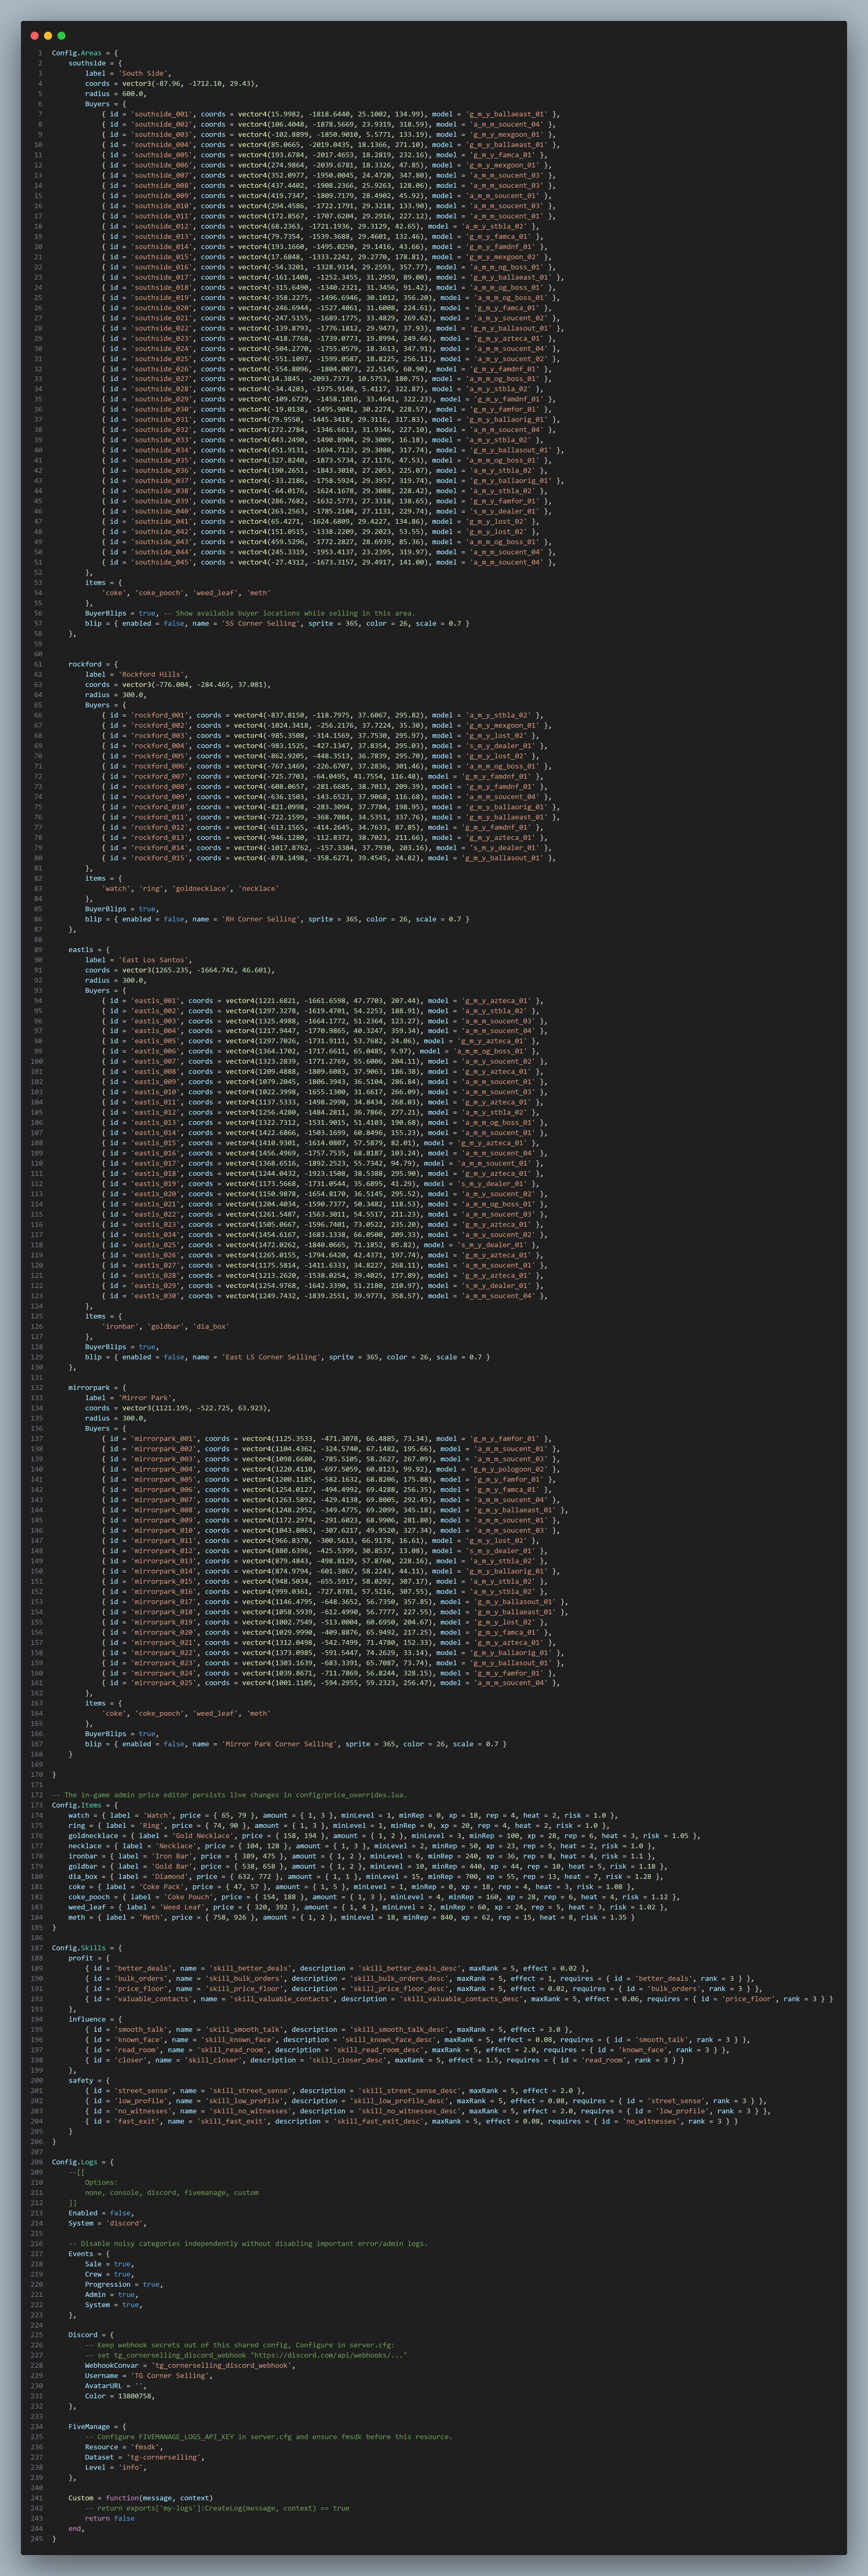Select the 'rockford_015' buyer id
868x2576 pixels.
159,858
